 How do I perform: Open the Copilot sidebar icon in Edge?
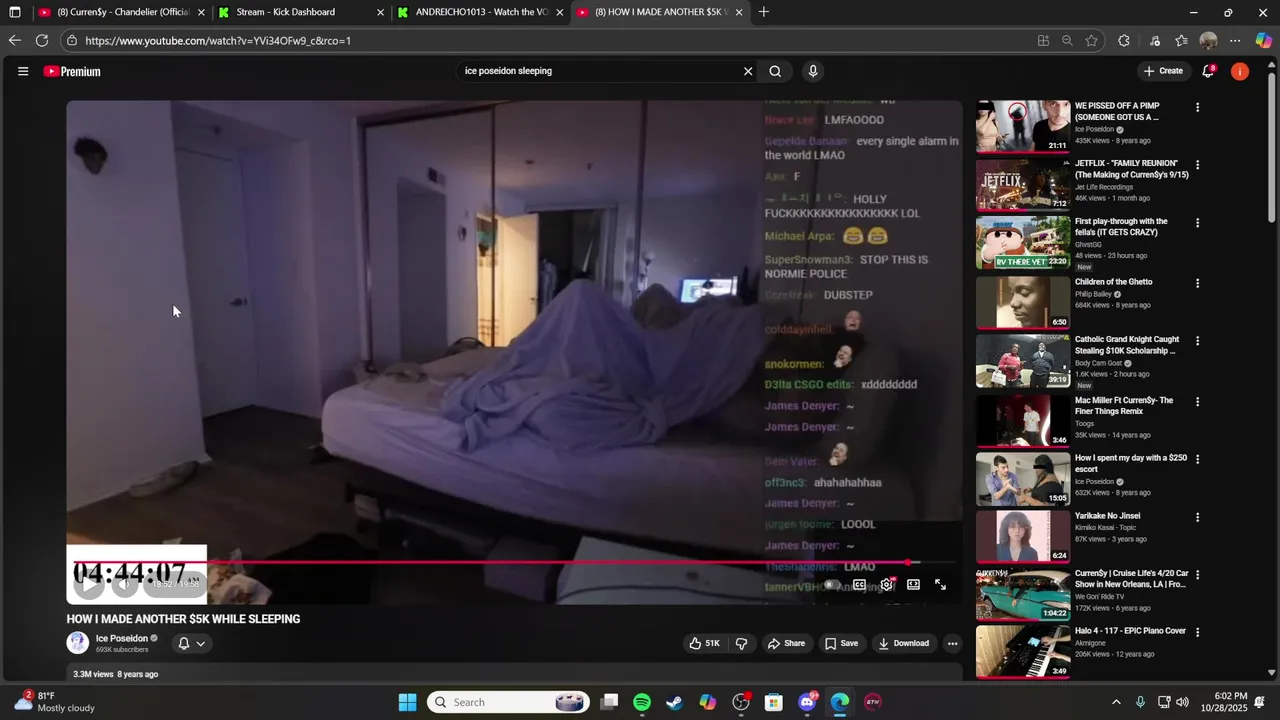(x=1264, y=41)
